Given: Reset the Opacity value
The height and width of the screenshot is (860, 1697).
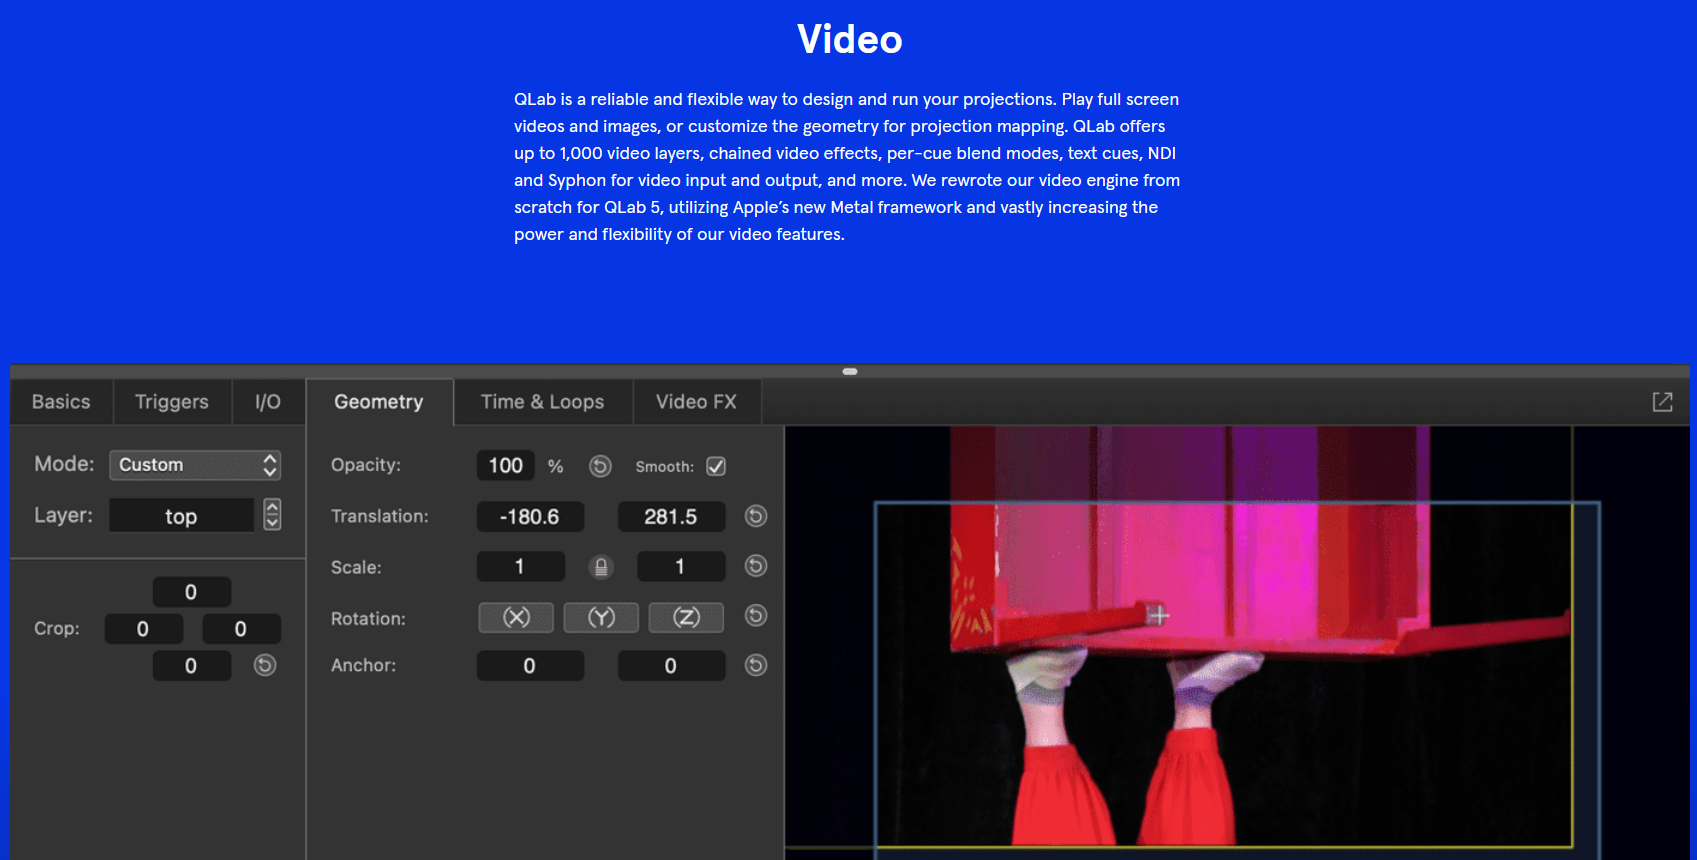Looking at the screenshot, I should point(600,466).
